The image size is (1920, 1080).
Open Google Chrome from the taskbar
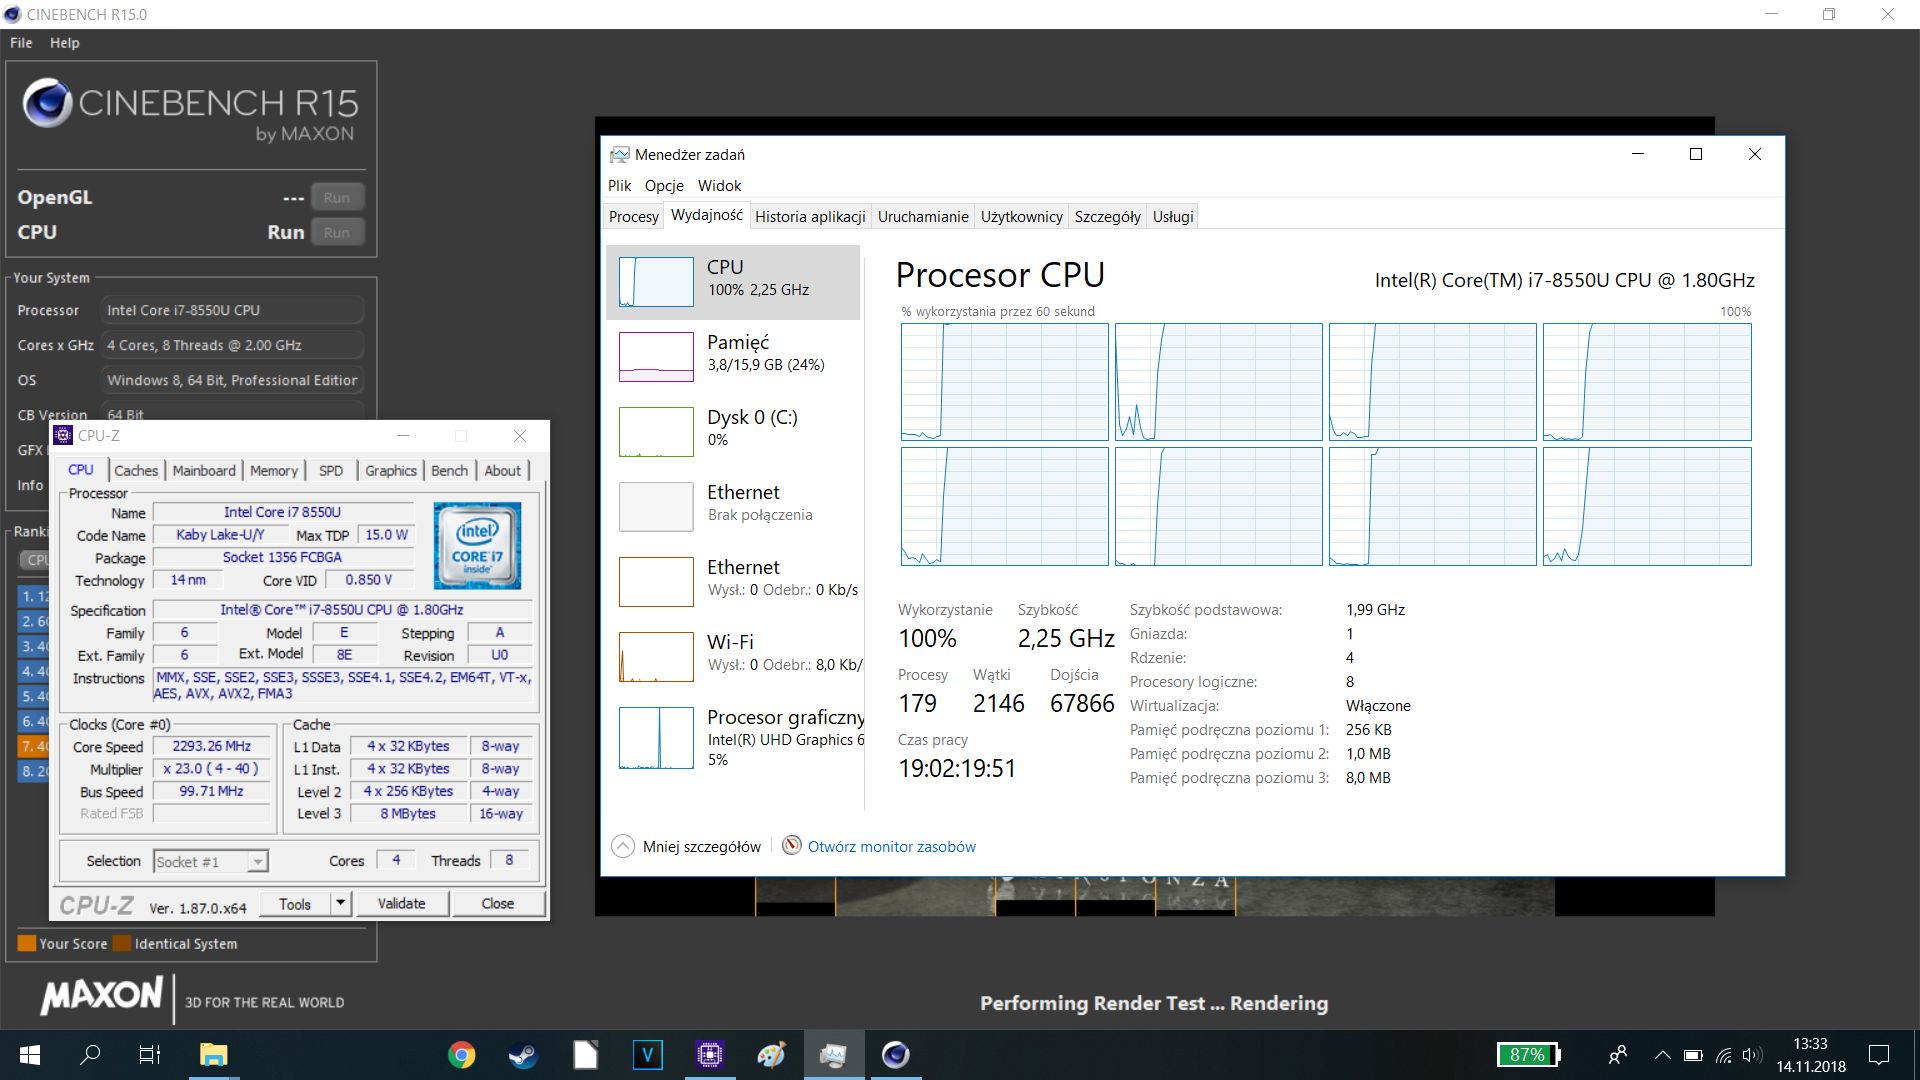tap(461, 1055)
